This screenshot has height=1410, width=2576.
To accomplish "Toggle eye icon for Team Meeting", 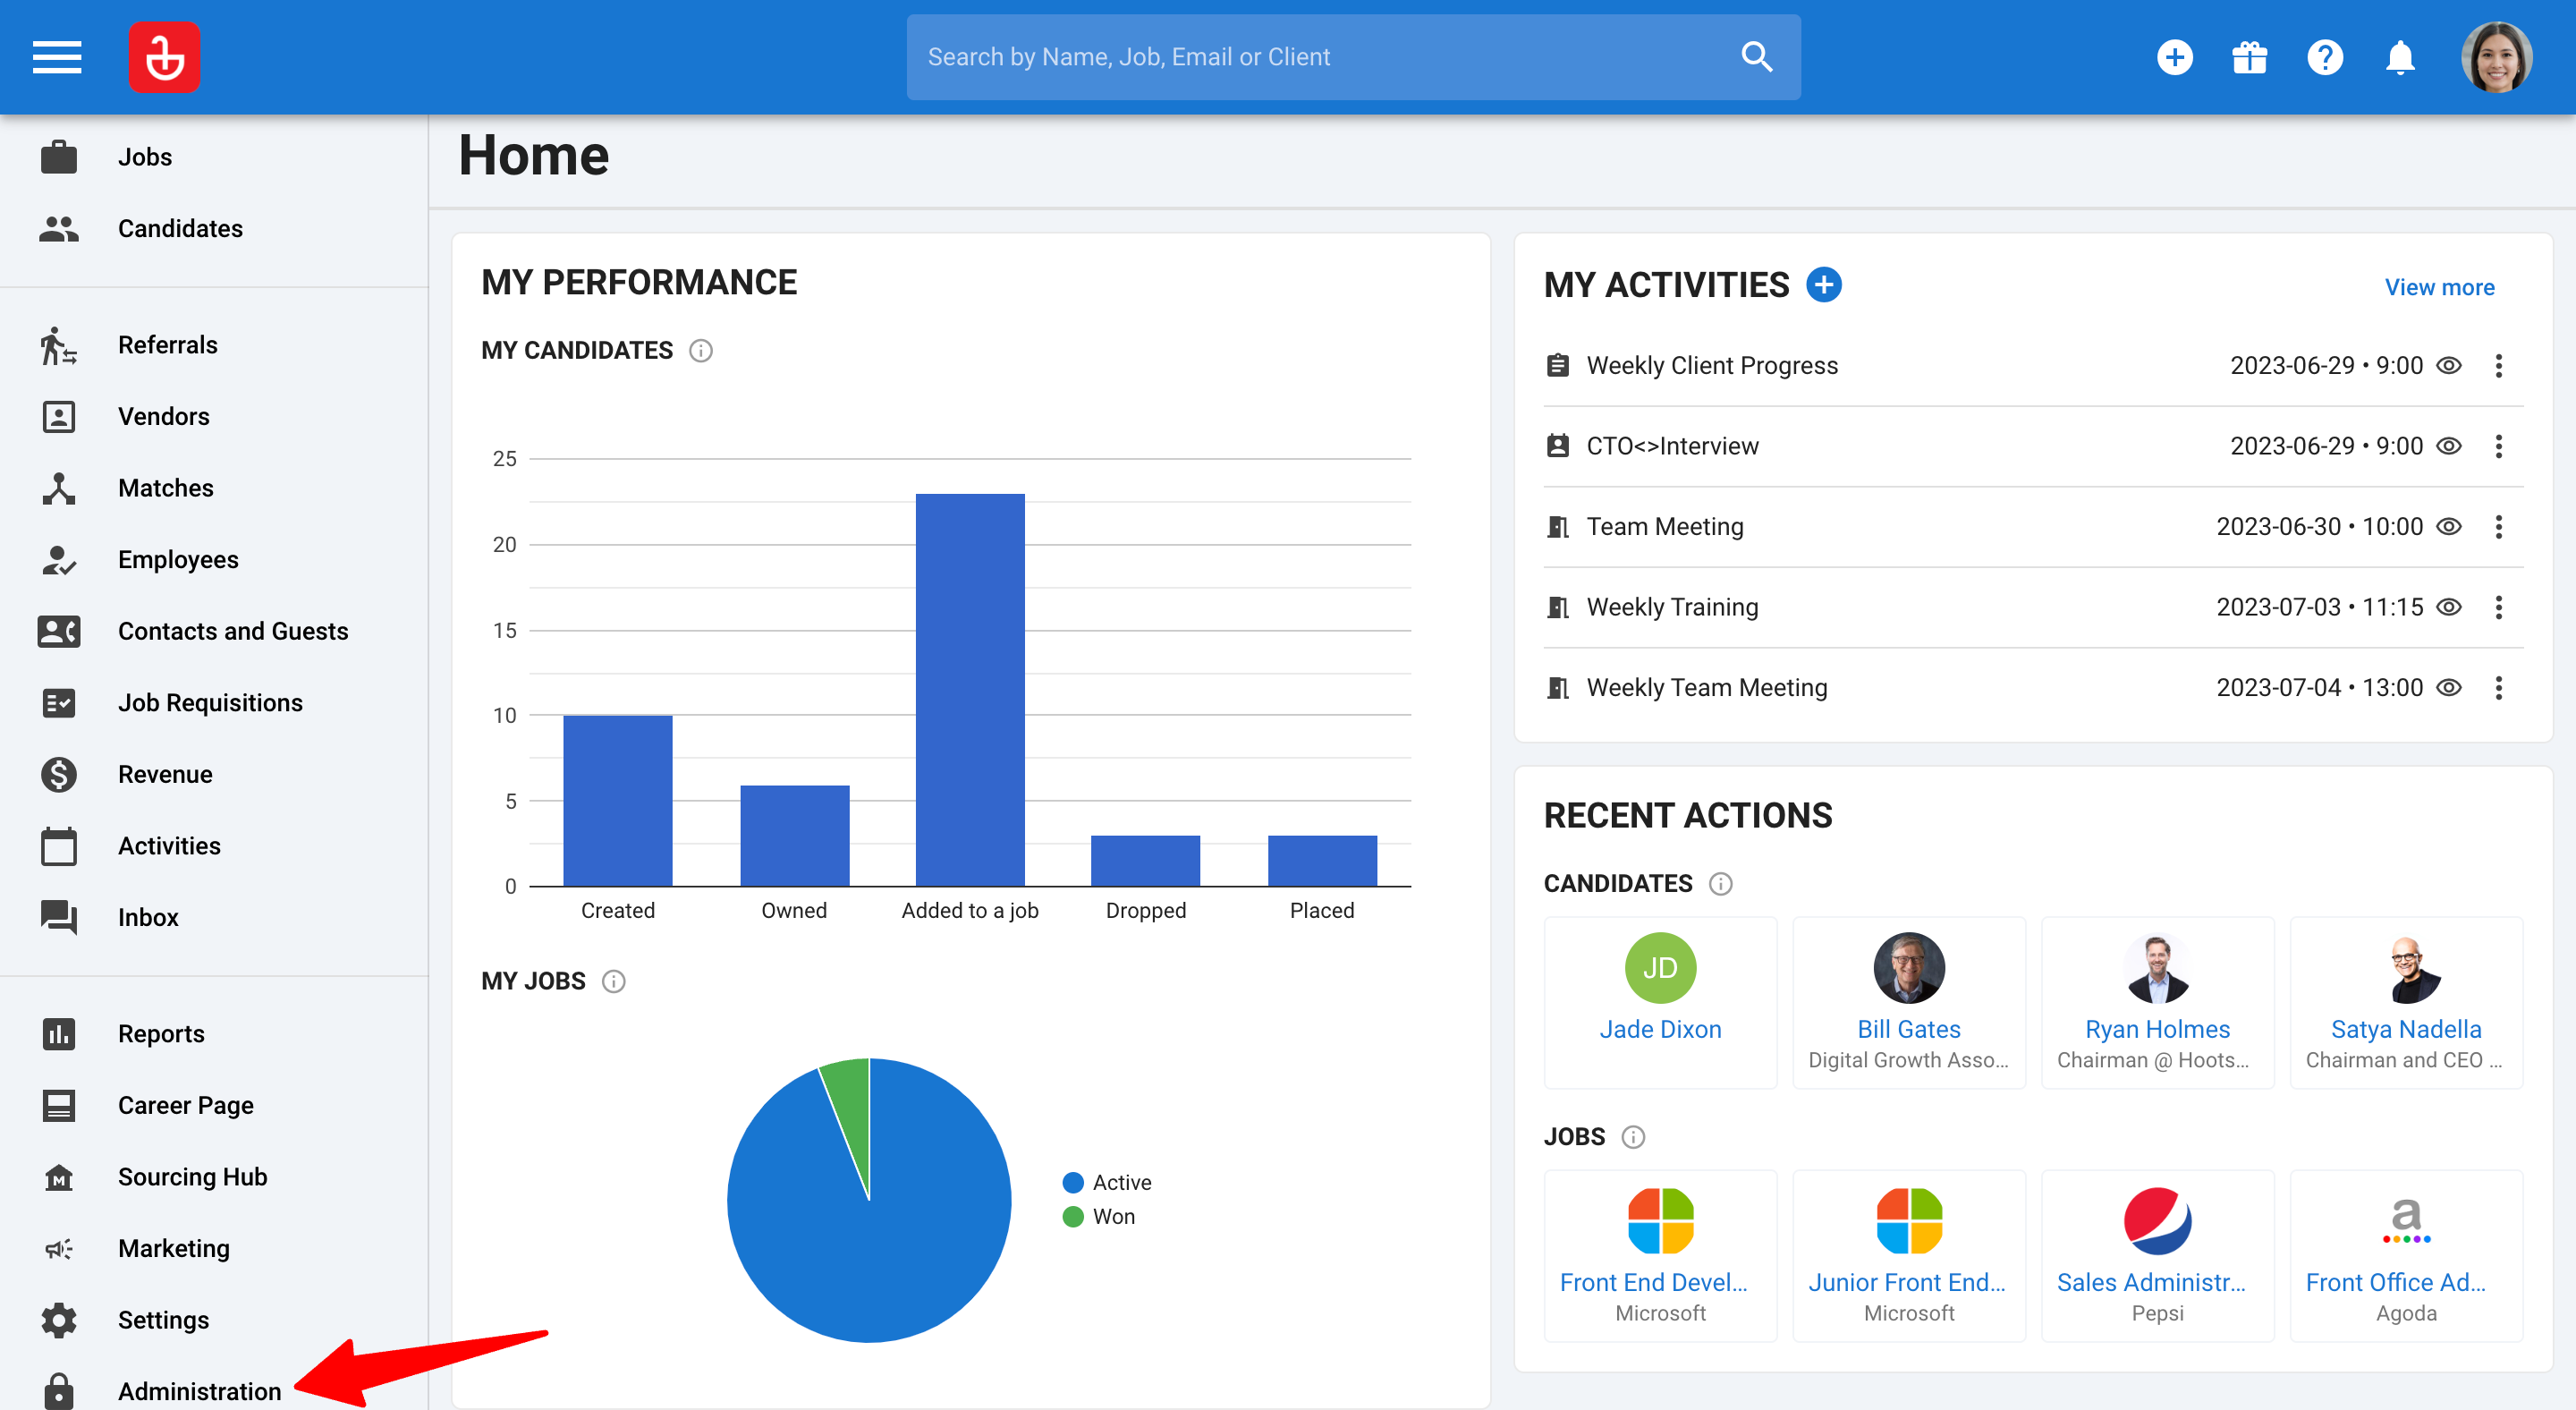I will point(2448,527).
